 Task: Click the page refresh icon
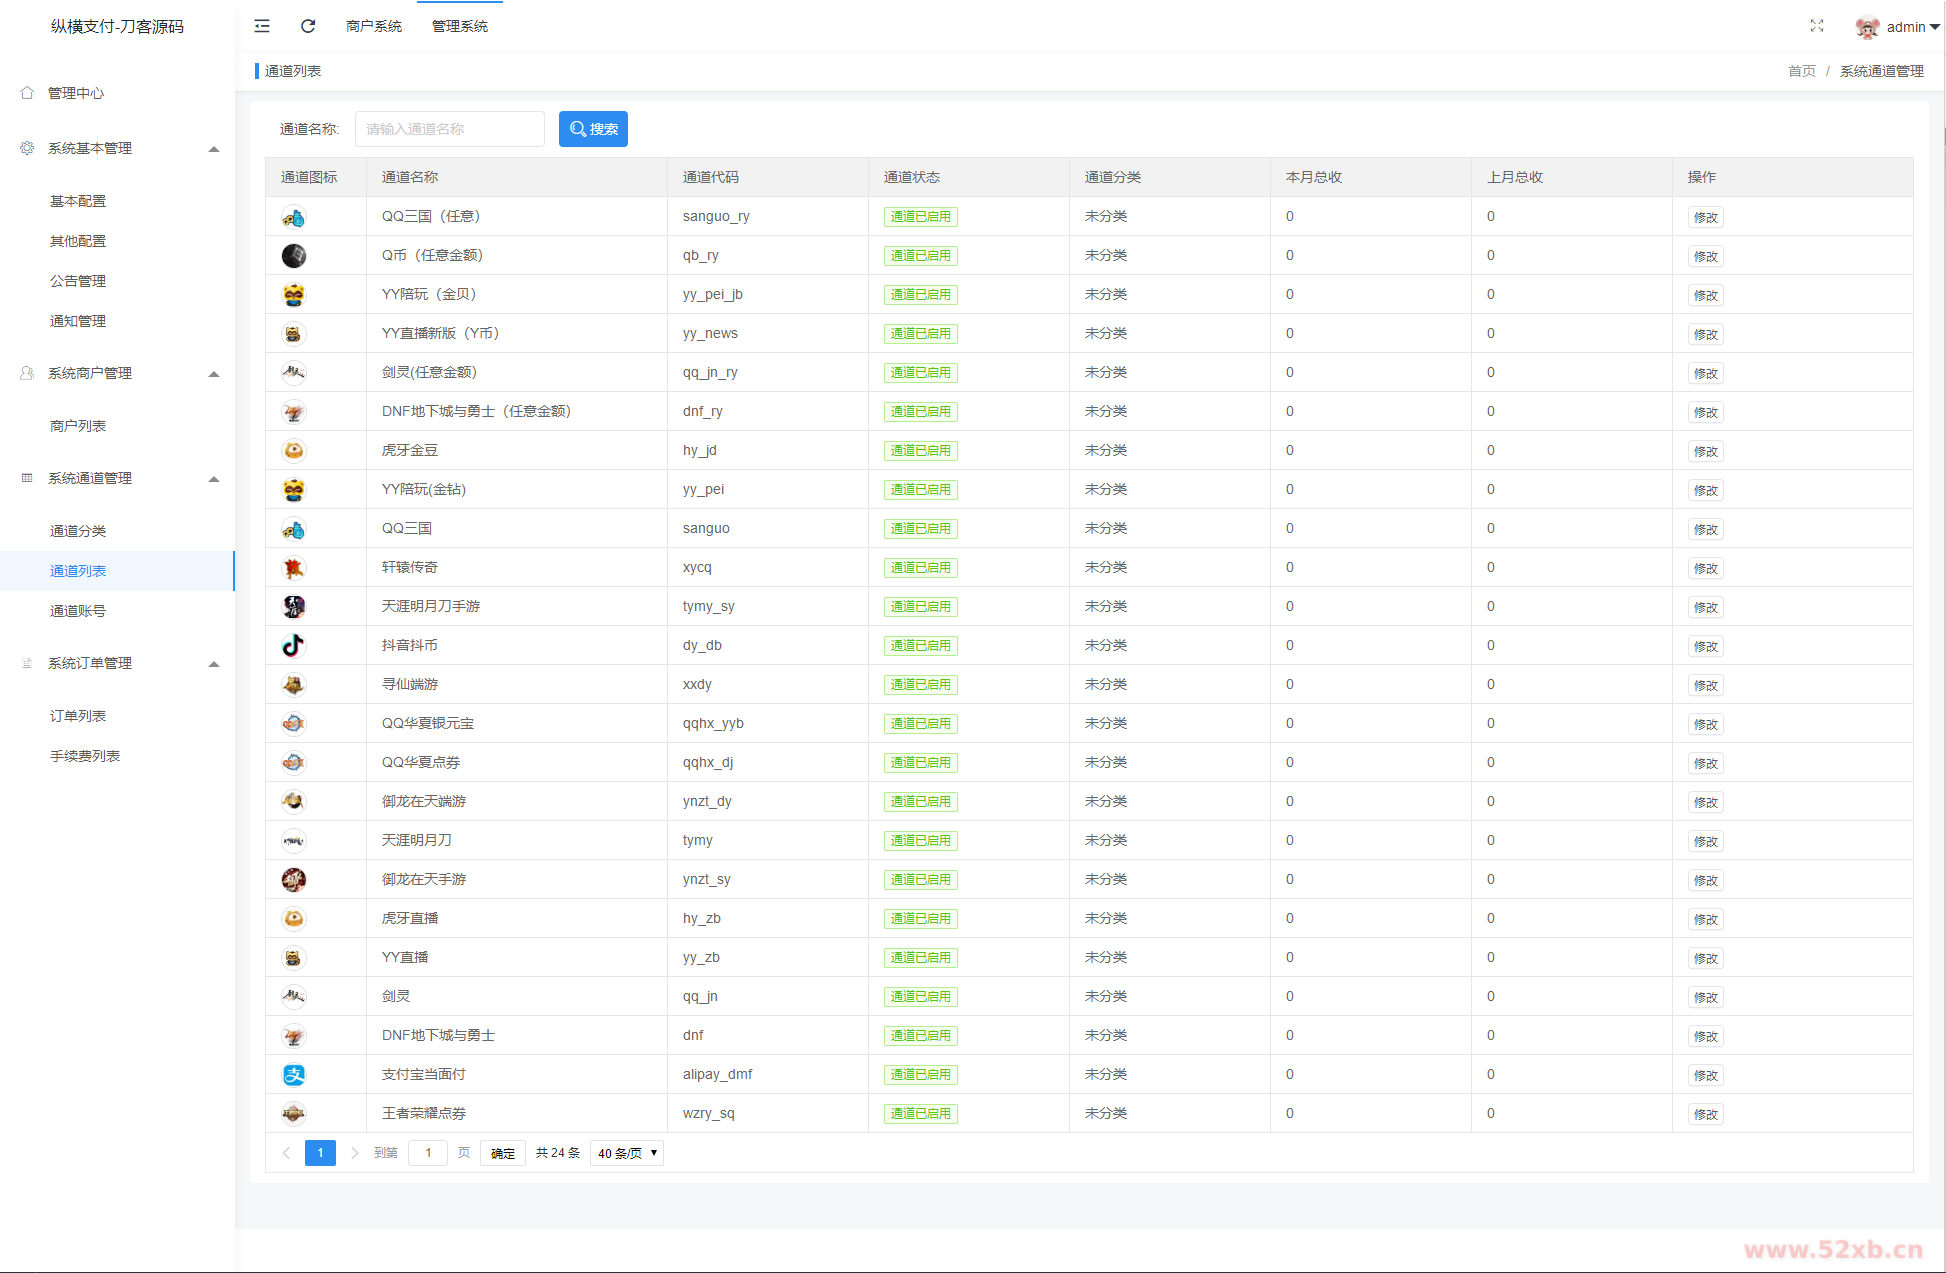(308, 26)
